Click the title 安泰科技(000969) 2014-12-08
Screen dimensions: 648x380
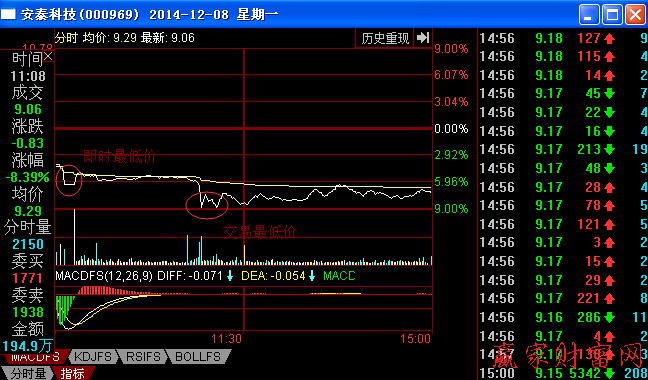point(125,14)
